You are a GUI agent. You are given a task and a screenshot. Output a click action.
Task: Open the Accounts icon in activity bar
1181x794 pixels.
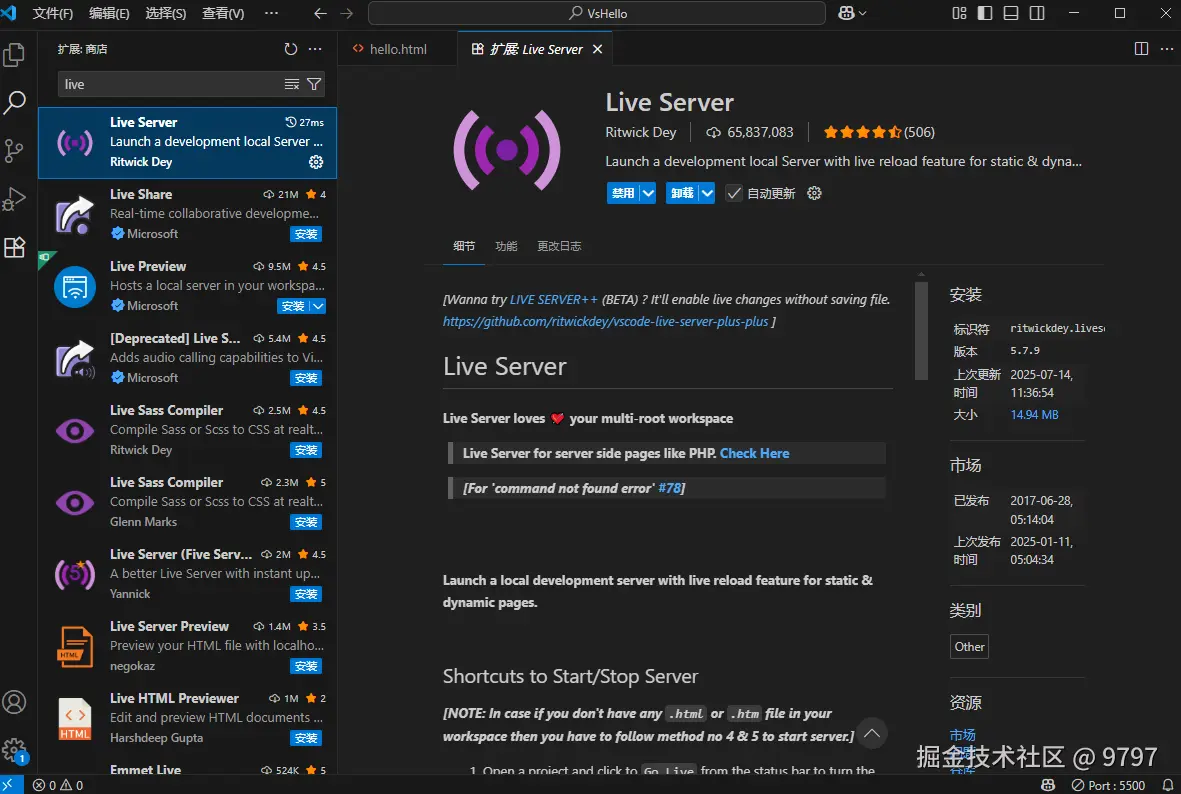[x=14, y=702]
